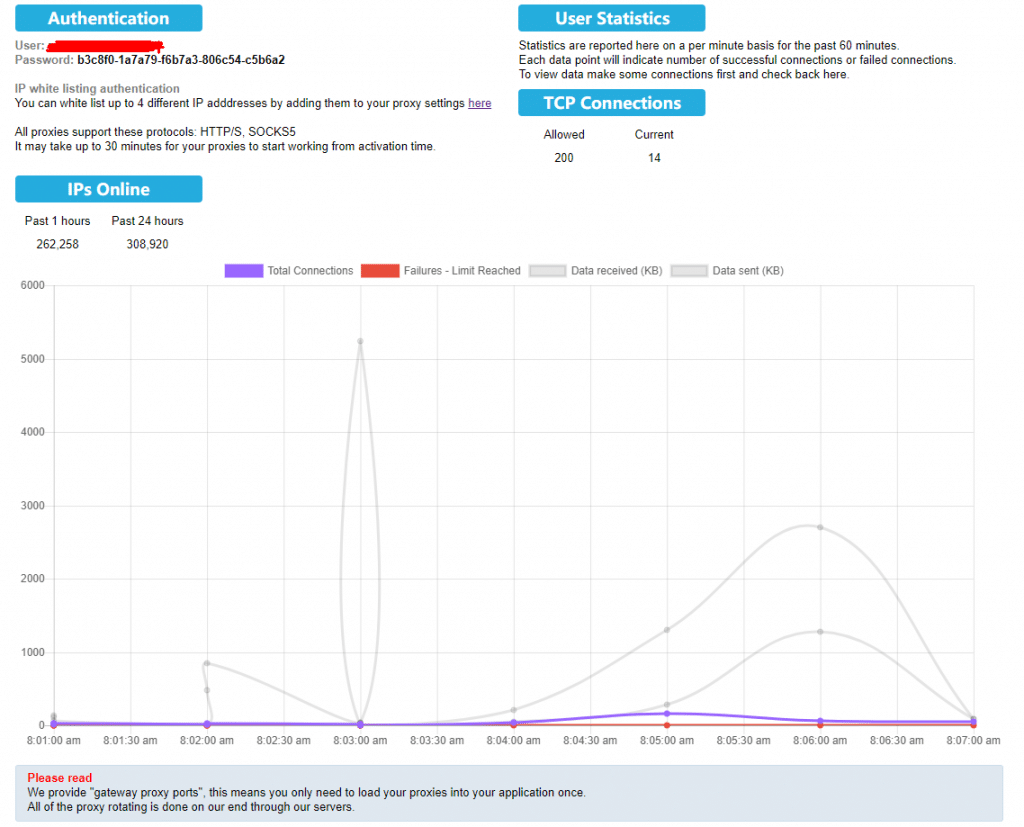Select the IPs Online header
Viewport: 1024px width, 827px height.
coord(108,189)
